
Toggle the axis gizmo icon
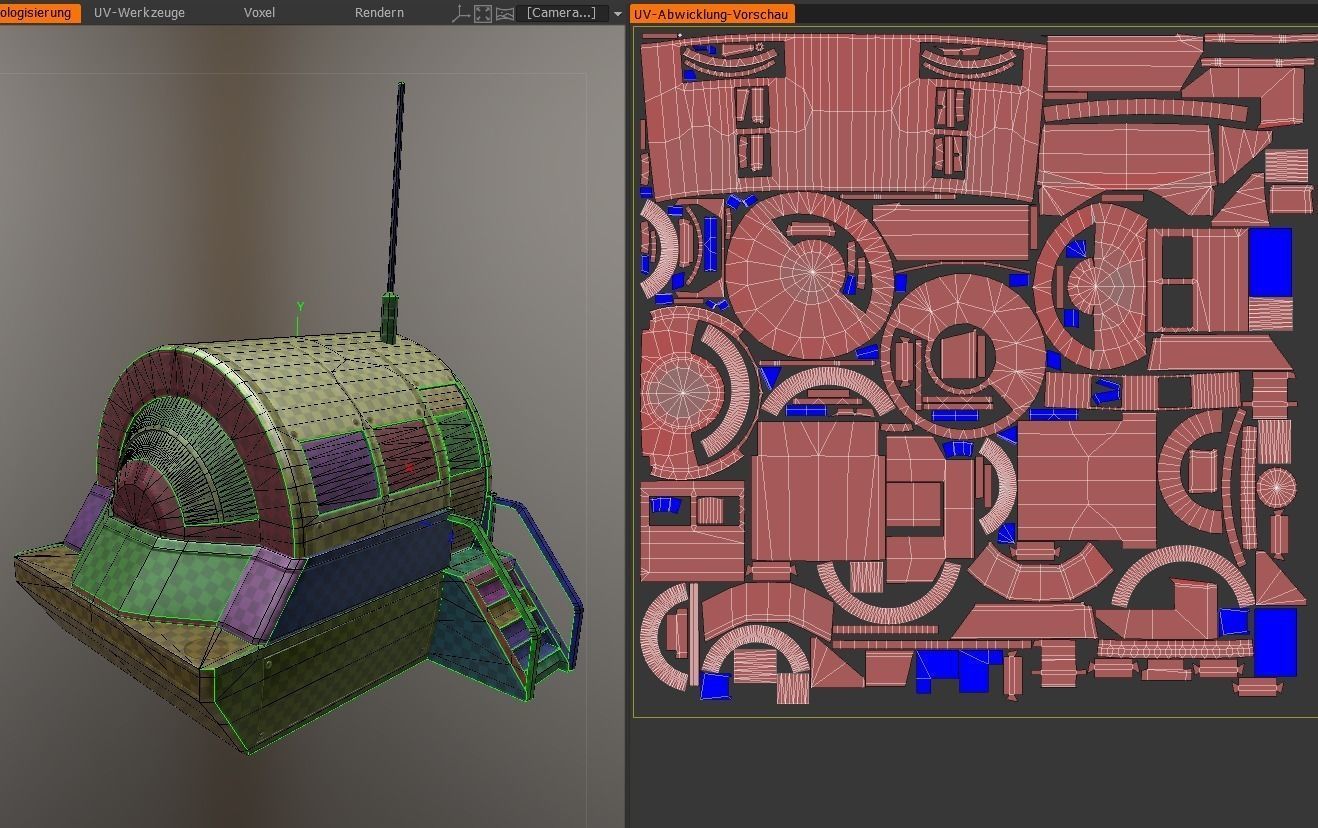tap(461, 13)
